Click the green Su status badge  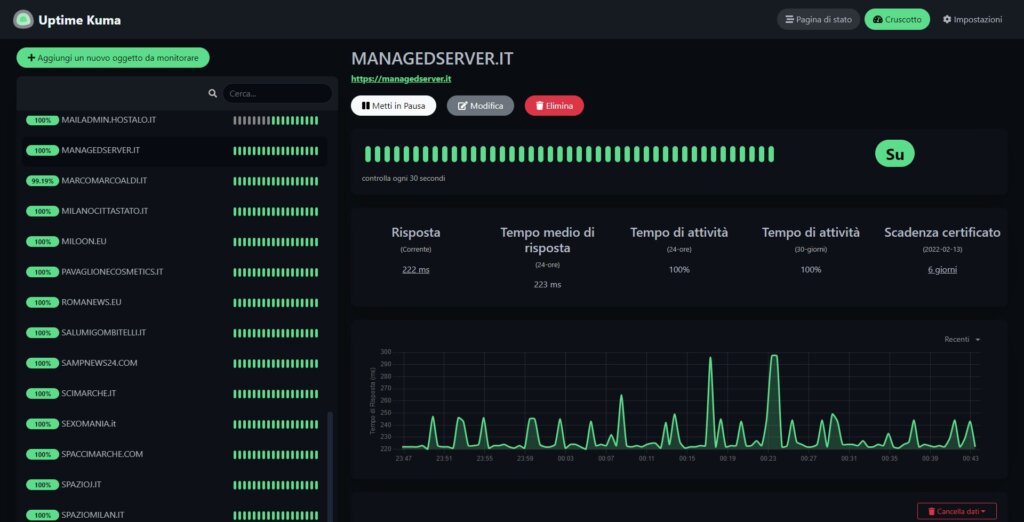[895, 154]
